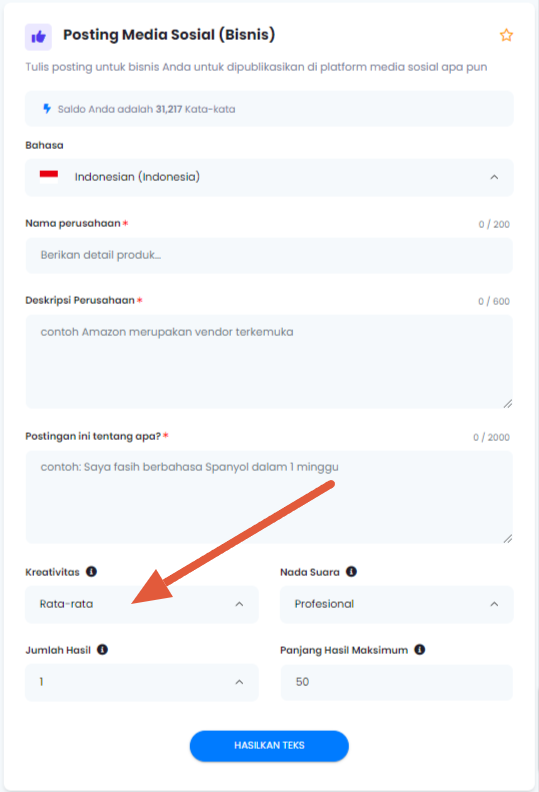Click into Deskripsi Perusahaan text area
The image size is (539, 792).
click(269, 362)
